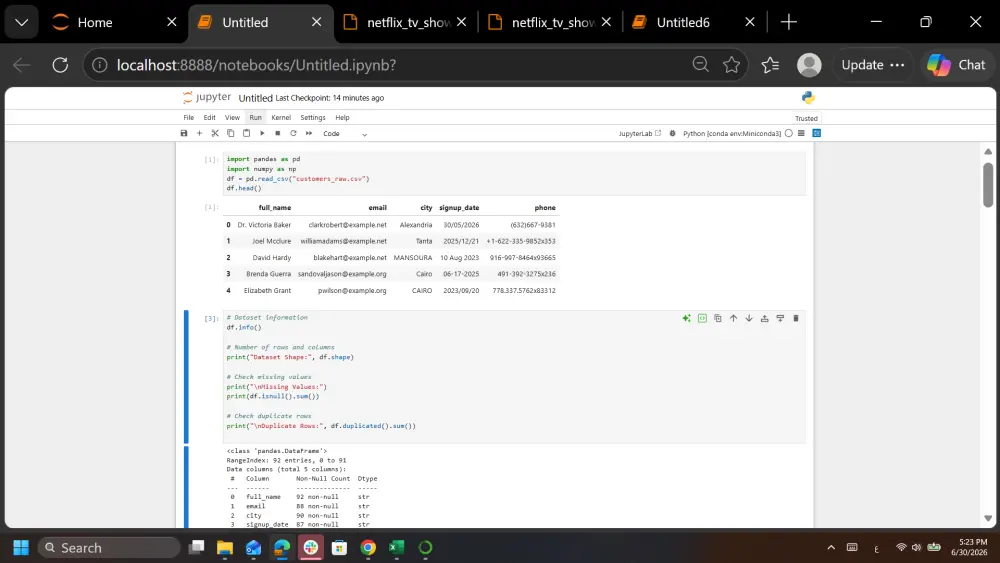The height and width of the screenshot is (563, 1000).
Task: Click the email column header
Action: pos(377,208)
